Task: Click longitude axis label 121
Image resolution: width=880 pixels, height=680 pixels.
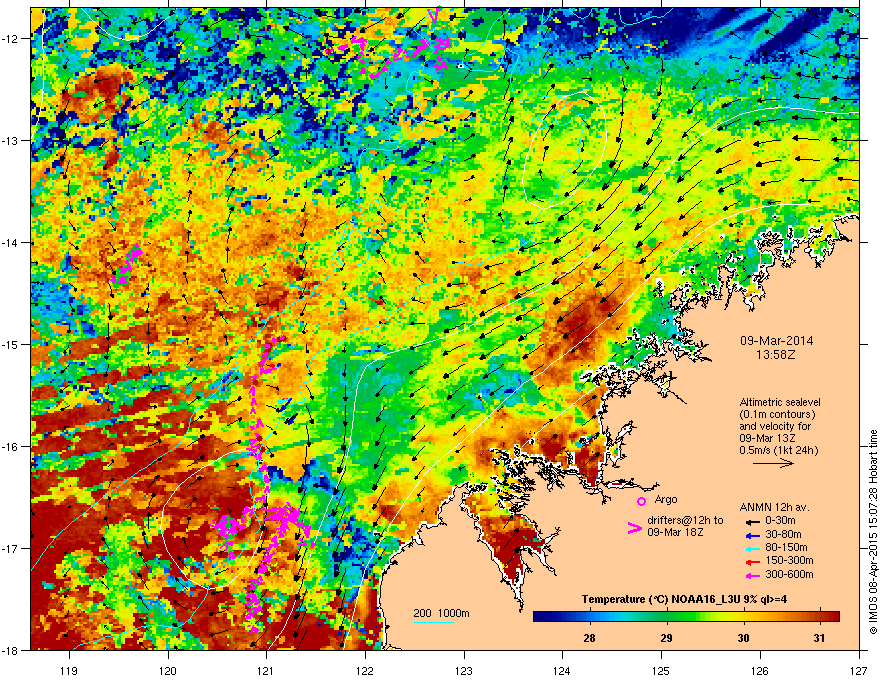Action: point(266,670)
